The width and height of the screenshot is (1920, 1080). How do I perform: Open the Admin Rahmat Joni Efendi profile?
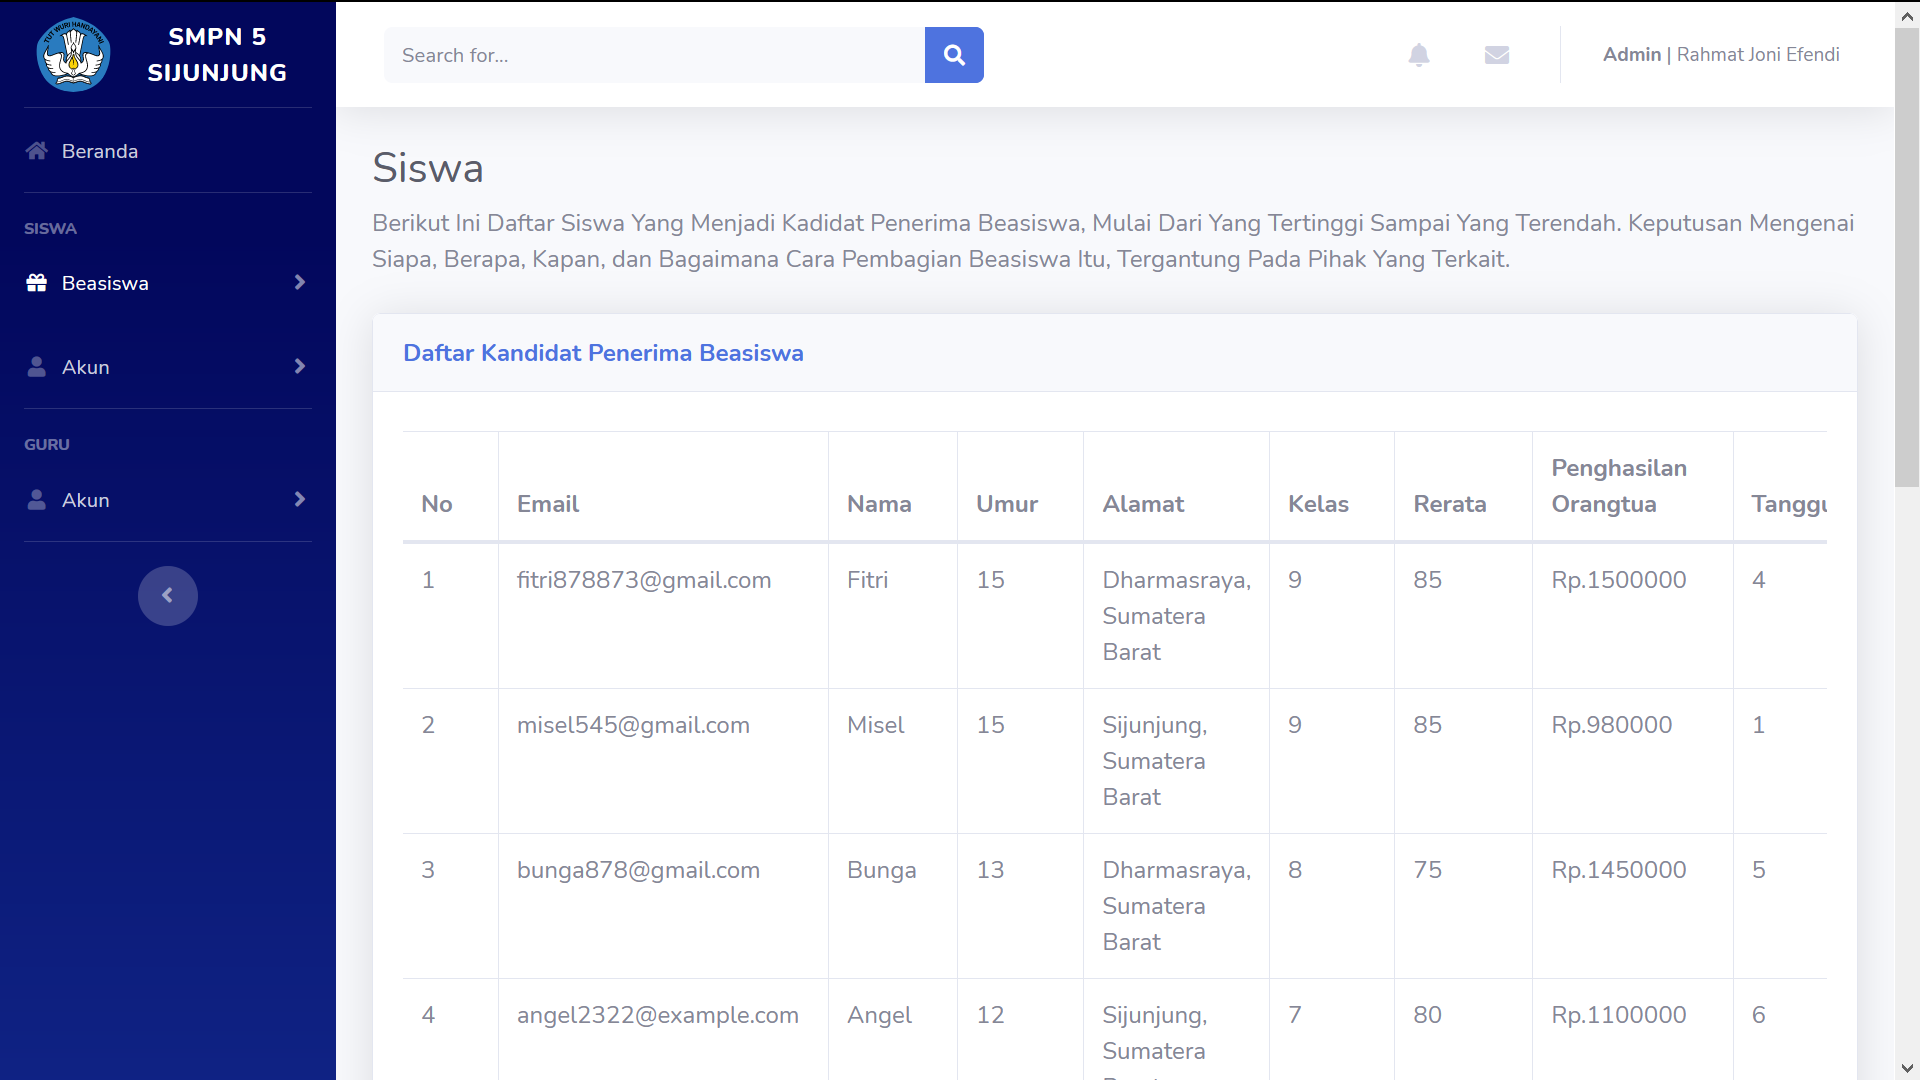pyautogui.click(x=1720, y=55)
